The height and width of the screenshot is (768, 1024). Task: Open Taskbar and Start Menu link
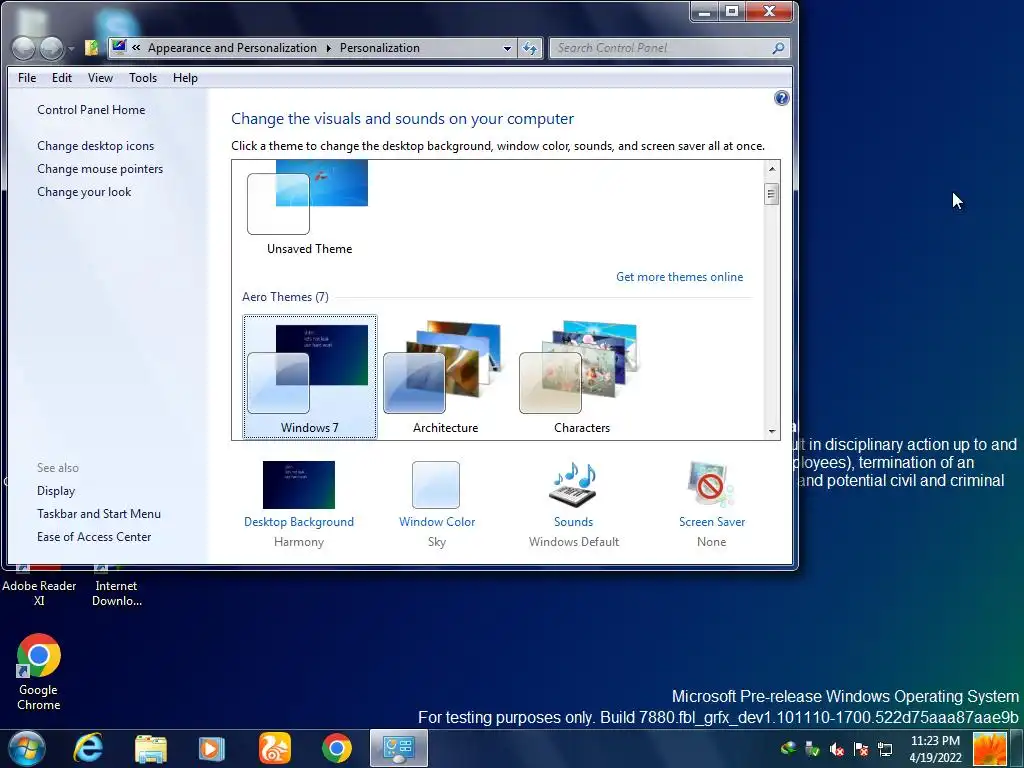pos(99,513)
